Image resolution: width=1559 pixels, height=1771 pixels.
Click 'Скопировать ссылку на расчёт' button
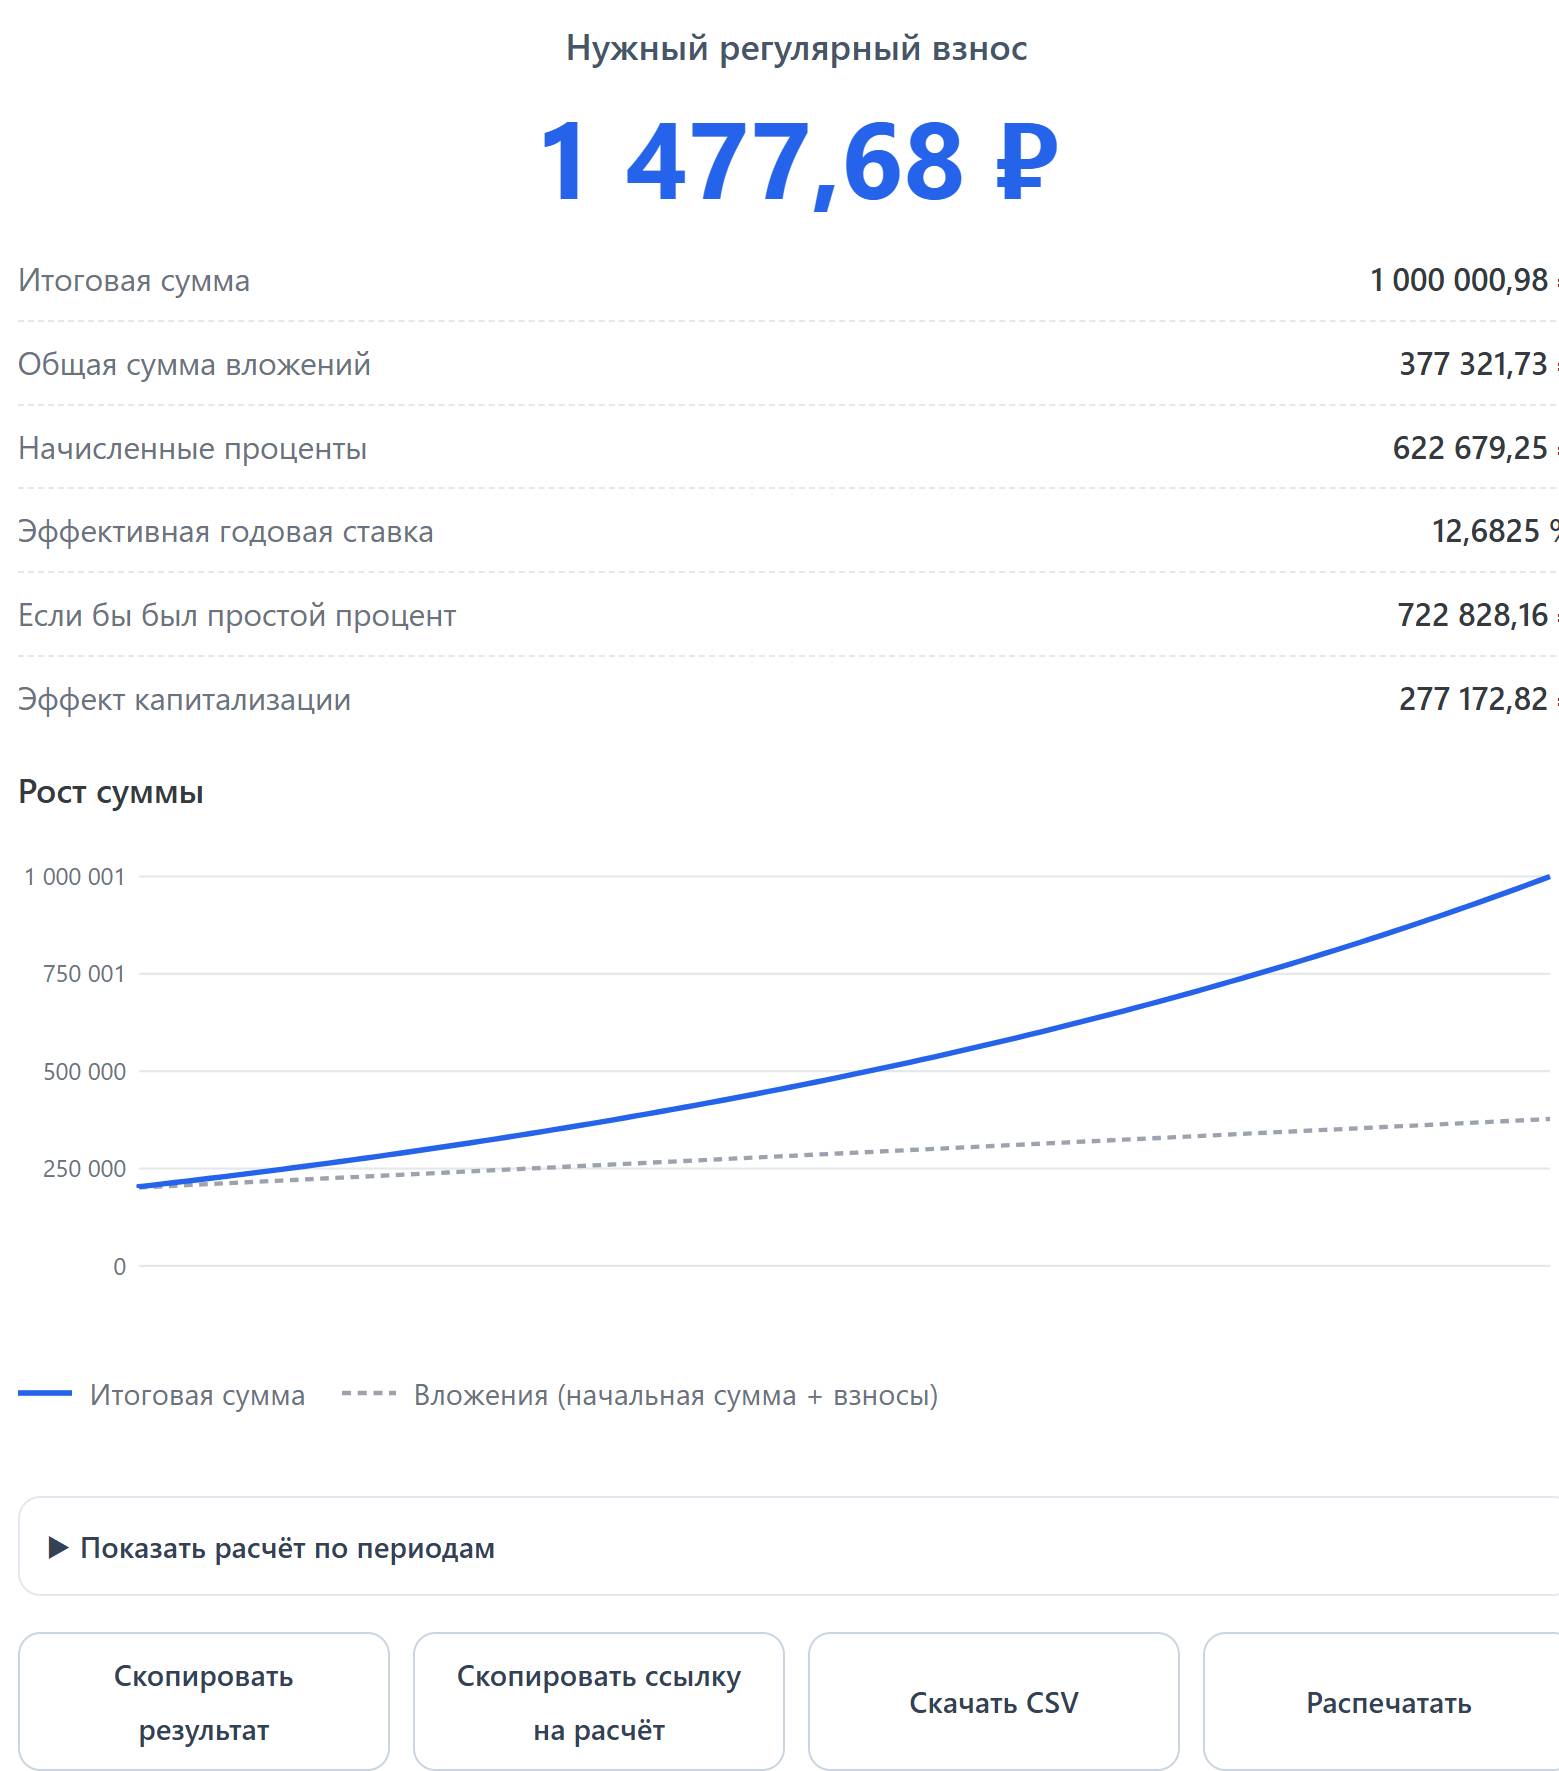pyautogui.click(x=599, y=1702)
